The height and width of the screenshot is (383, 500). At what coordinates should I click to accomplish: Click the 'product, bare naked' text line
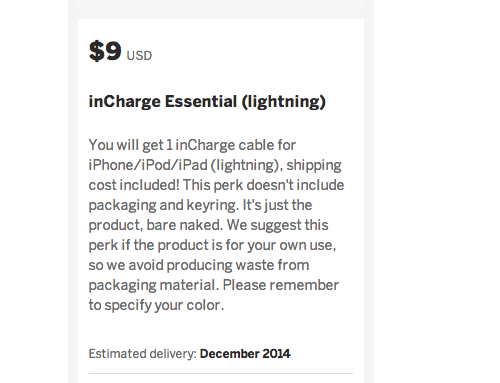pyautogui.click(x=208, y=225)
